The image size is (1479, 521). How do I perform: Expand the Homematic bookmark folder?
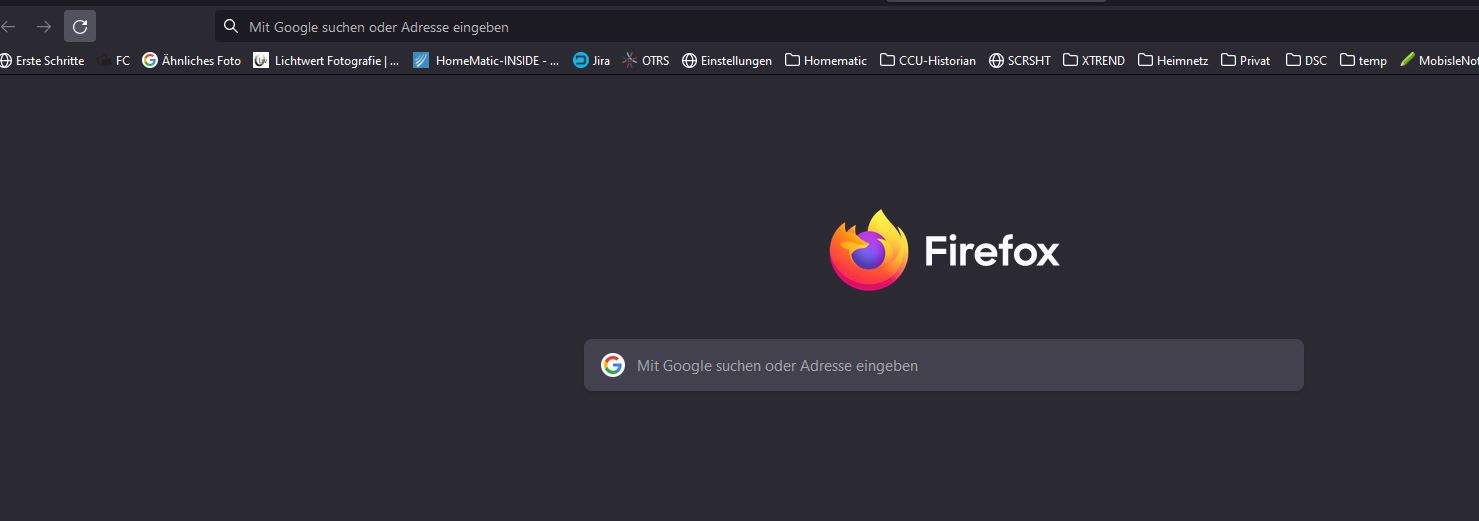pyautogui.click(x=826, y=60)
